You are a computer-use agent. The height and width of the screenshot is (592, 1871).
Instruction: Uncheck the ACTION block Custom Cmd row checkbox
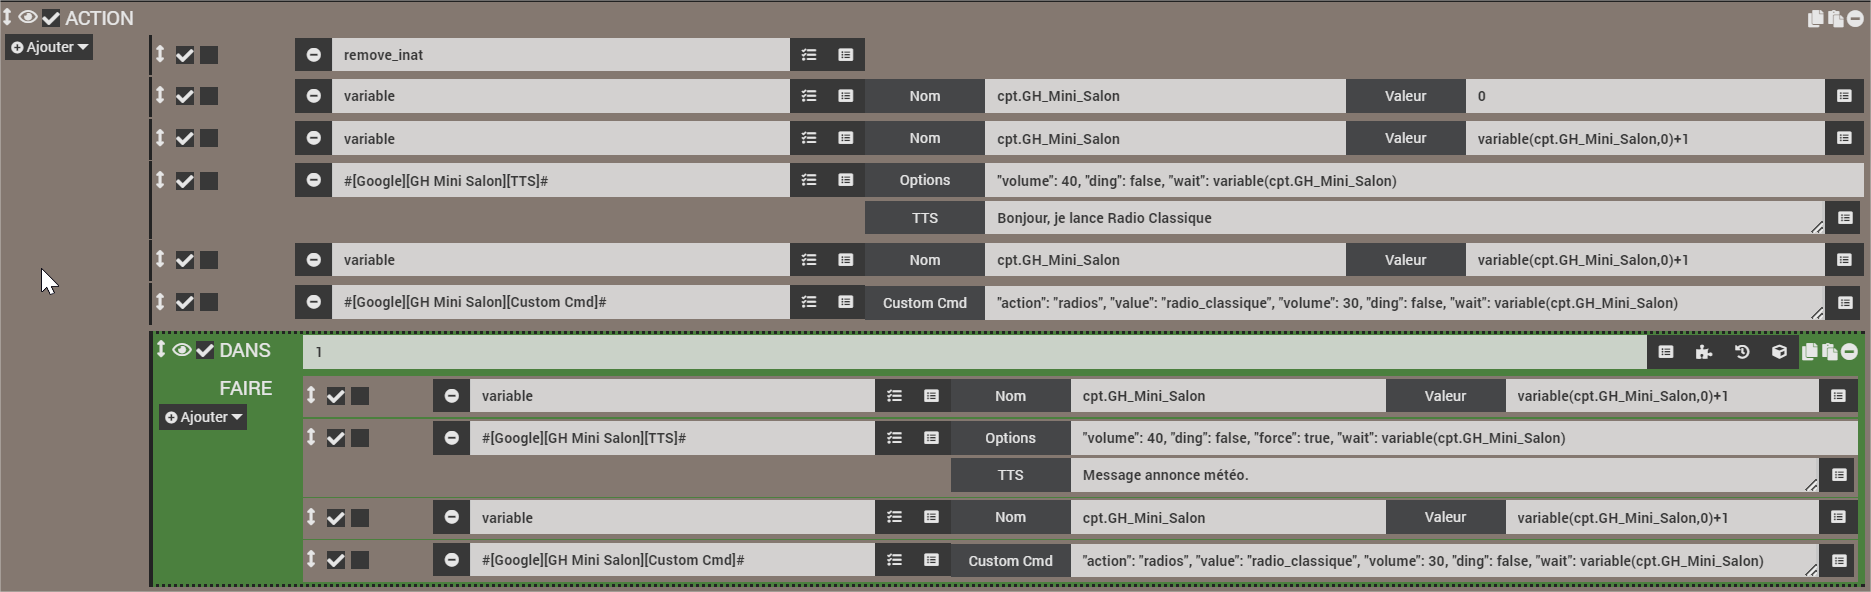click(x=185, y=302)
